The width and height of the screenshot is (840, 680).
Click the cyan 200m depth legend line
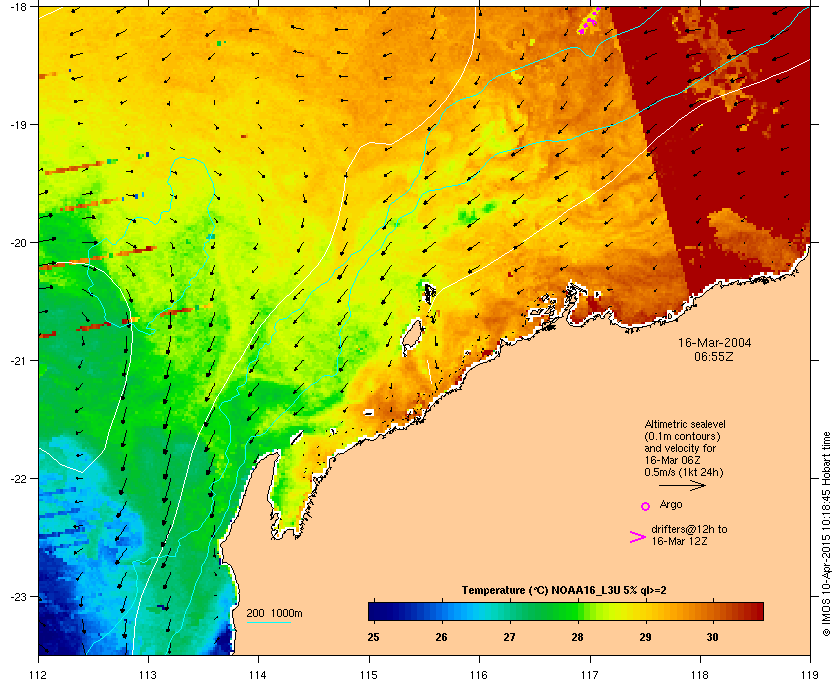(x=268, y=622)
